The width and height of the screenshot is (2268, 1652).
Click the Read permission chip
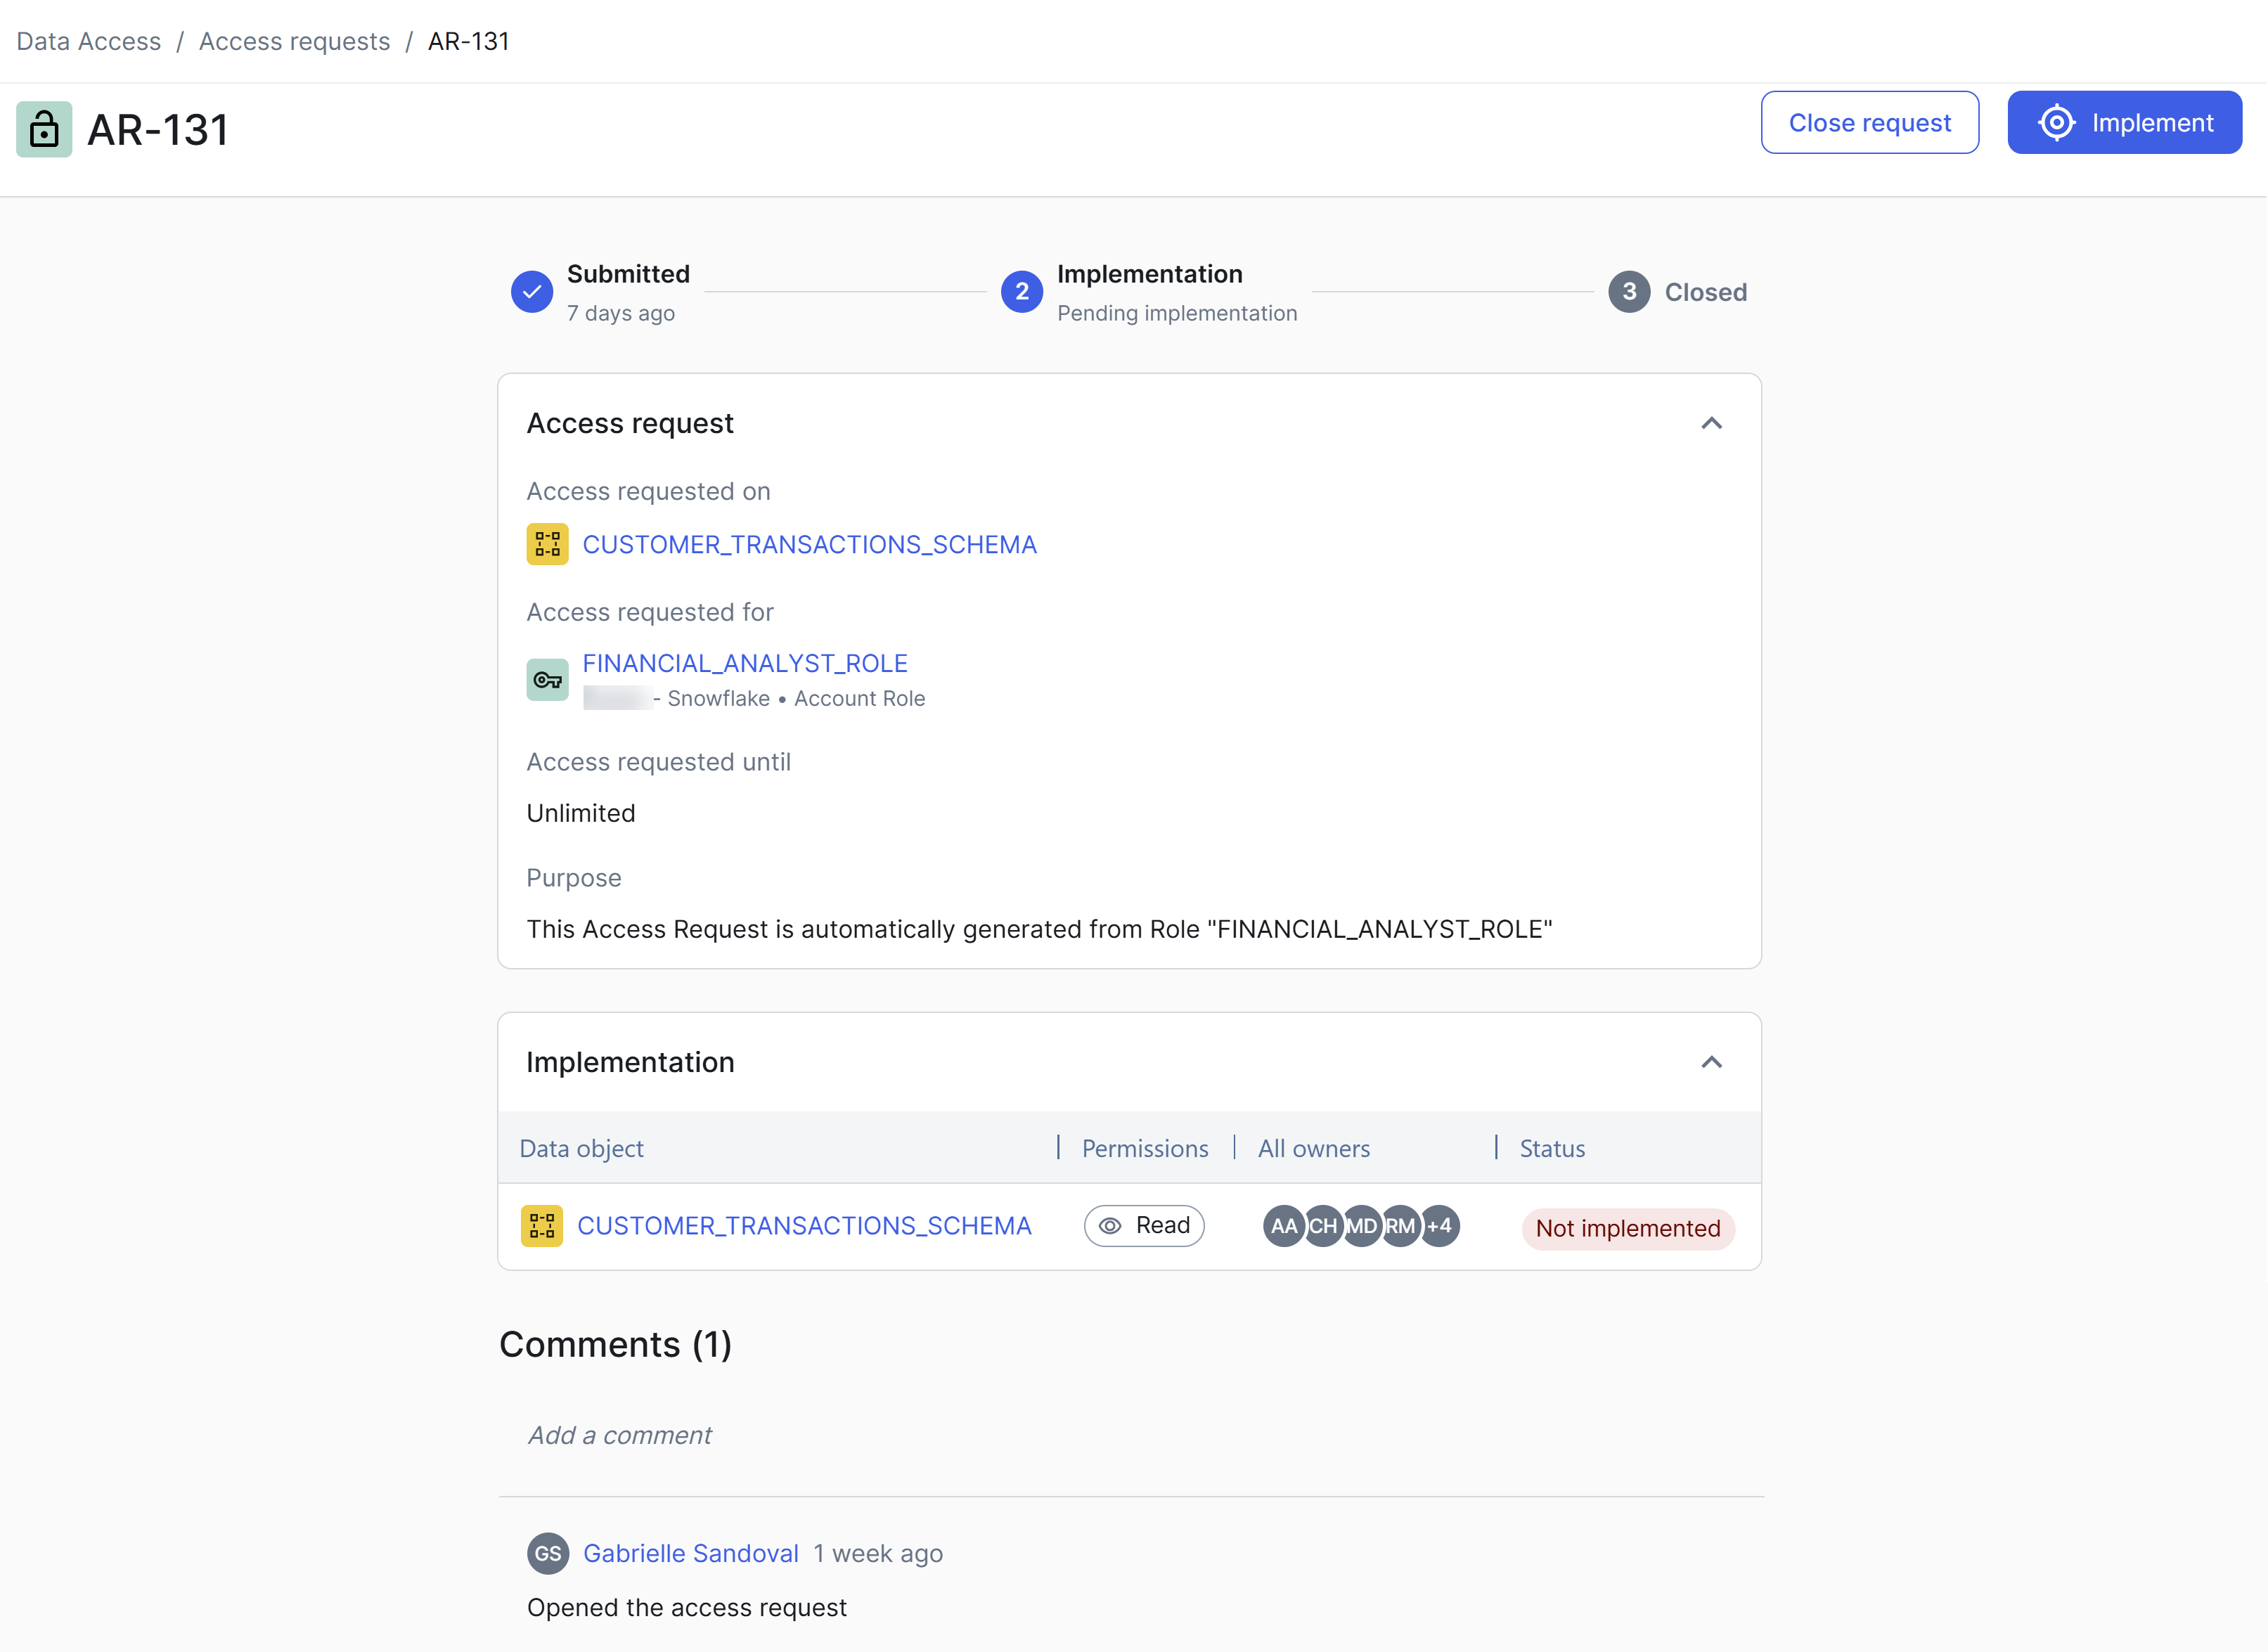click(1144, 1226)
